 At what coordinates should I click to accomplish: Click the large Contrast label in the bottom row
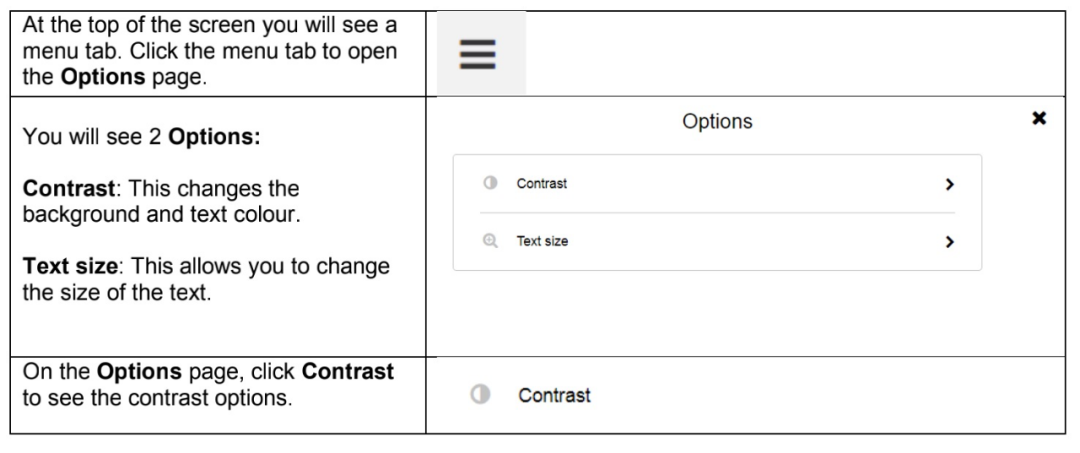[554, 395]
